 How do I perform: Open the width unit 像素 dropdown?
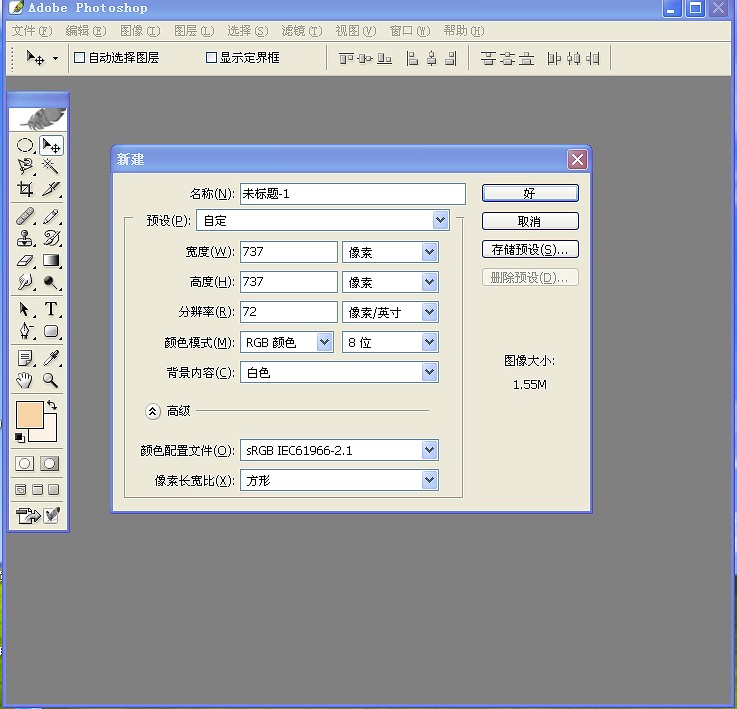429,252
